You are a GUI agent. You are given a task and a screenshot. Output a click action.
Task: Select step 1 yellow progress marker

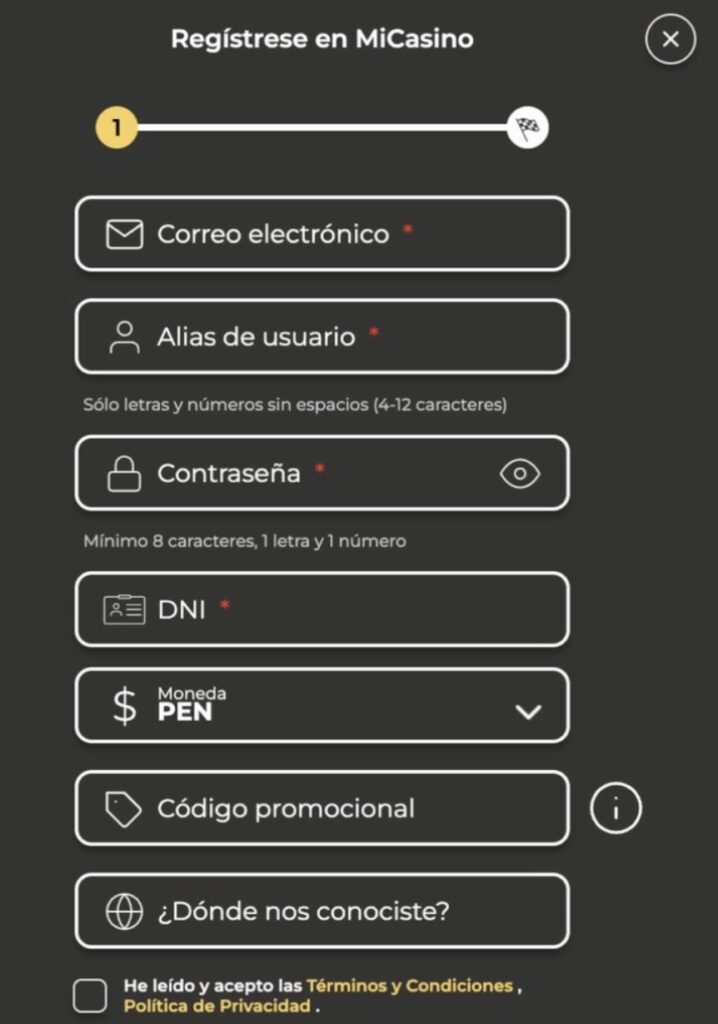coord(116,128)
